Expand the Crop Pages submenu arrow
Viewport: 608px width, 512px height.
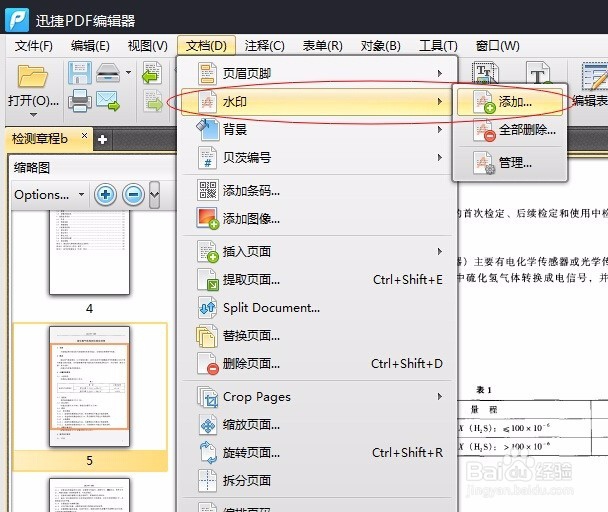pos(440,396)
